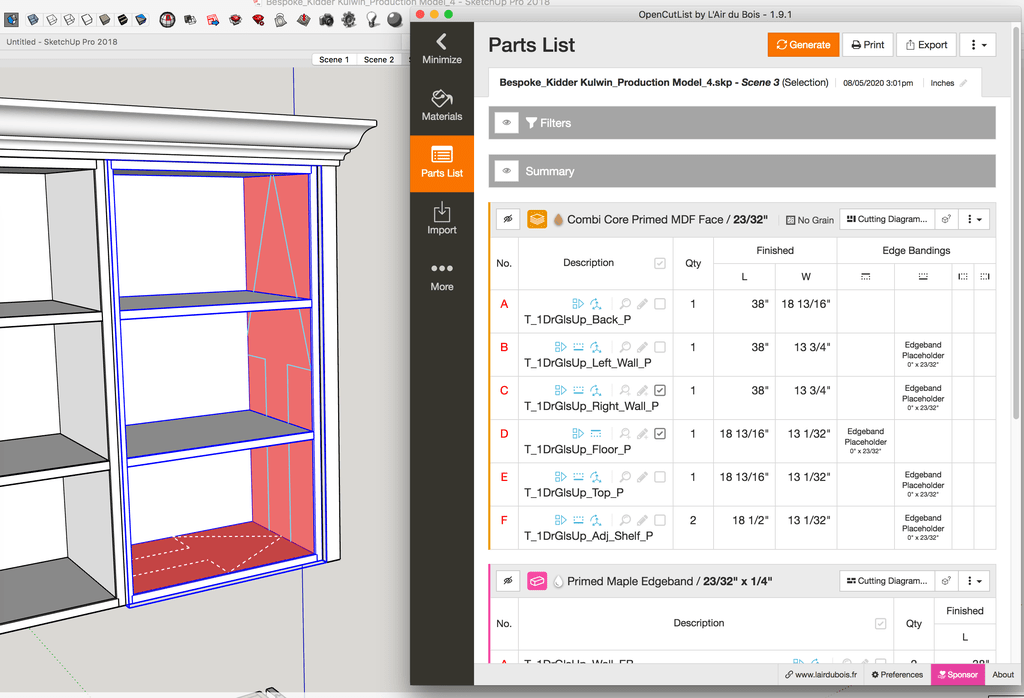This screenshot has width=1024, height=698.
Task: Minimize the OpenCutList panel via sidebar arrow
Action: click(x=442, y=50)
